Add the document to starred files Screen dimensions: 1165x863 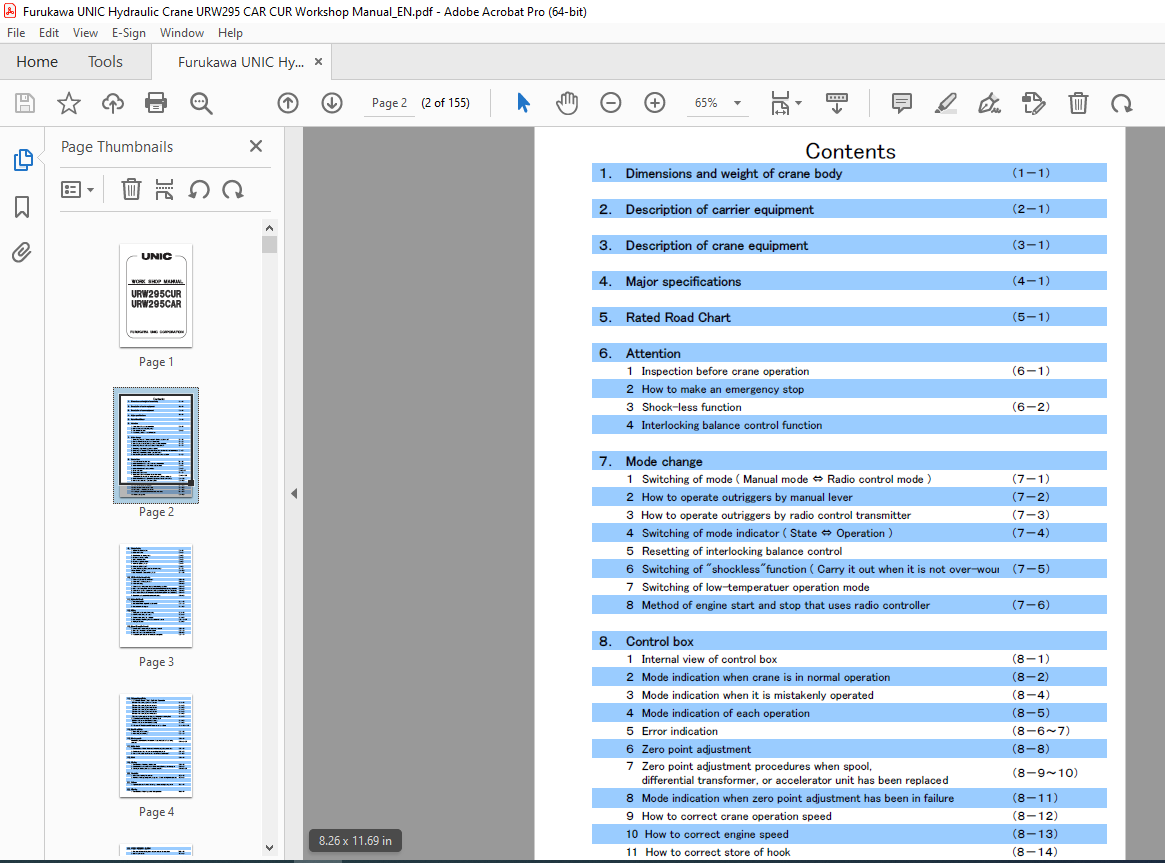tap(68, 103)
